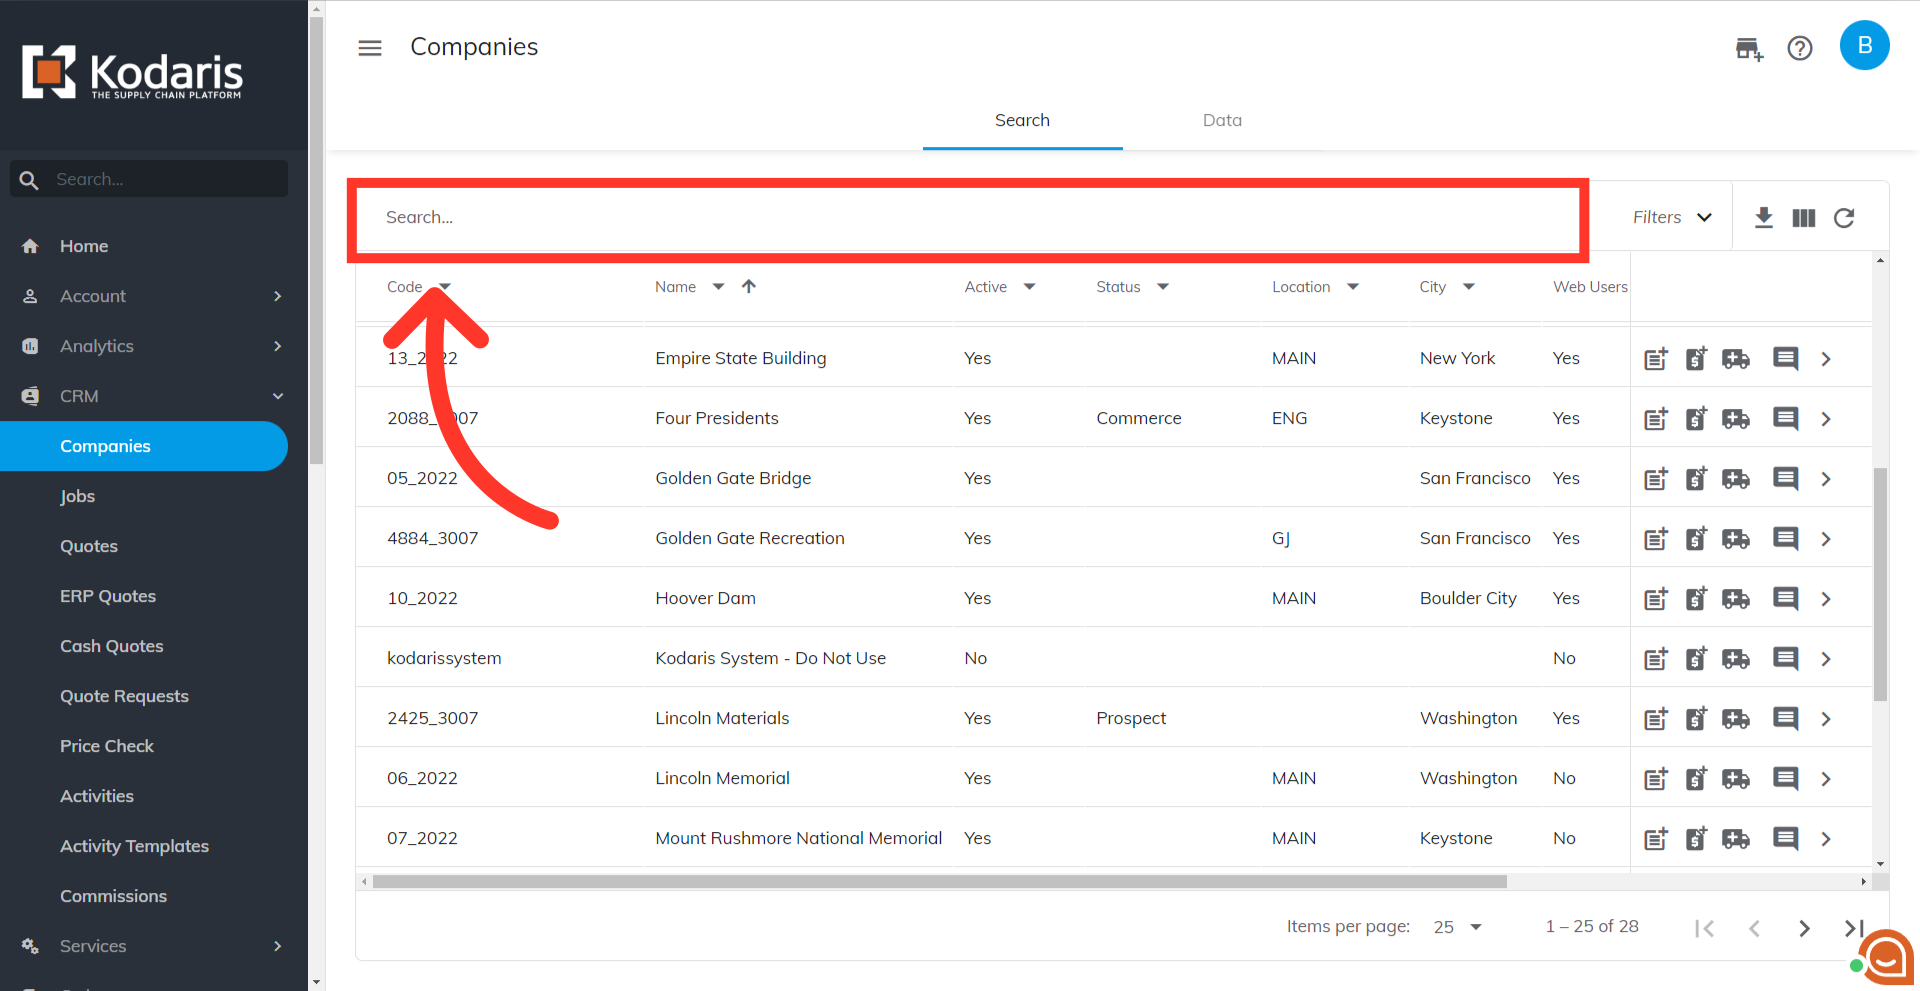Click the add store icon in header
This screenshot has width=1920, height=991.
pos(1749,49)
